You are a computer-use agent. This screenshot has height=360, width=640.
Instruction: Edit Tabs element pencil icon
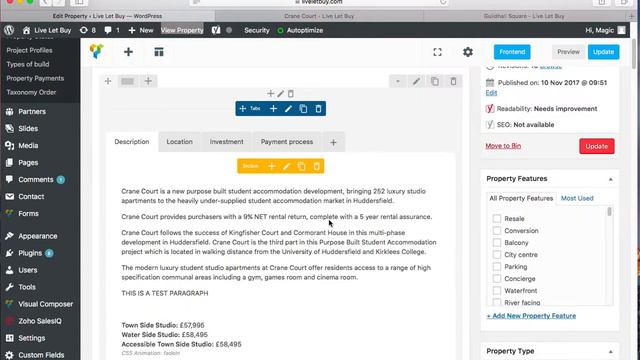(x=288, y=109)
